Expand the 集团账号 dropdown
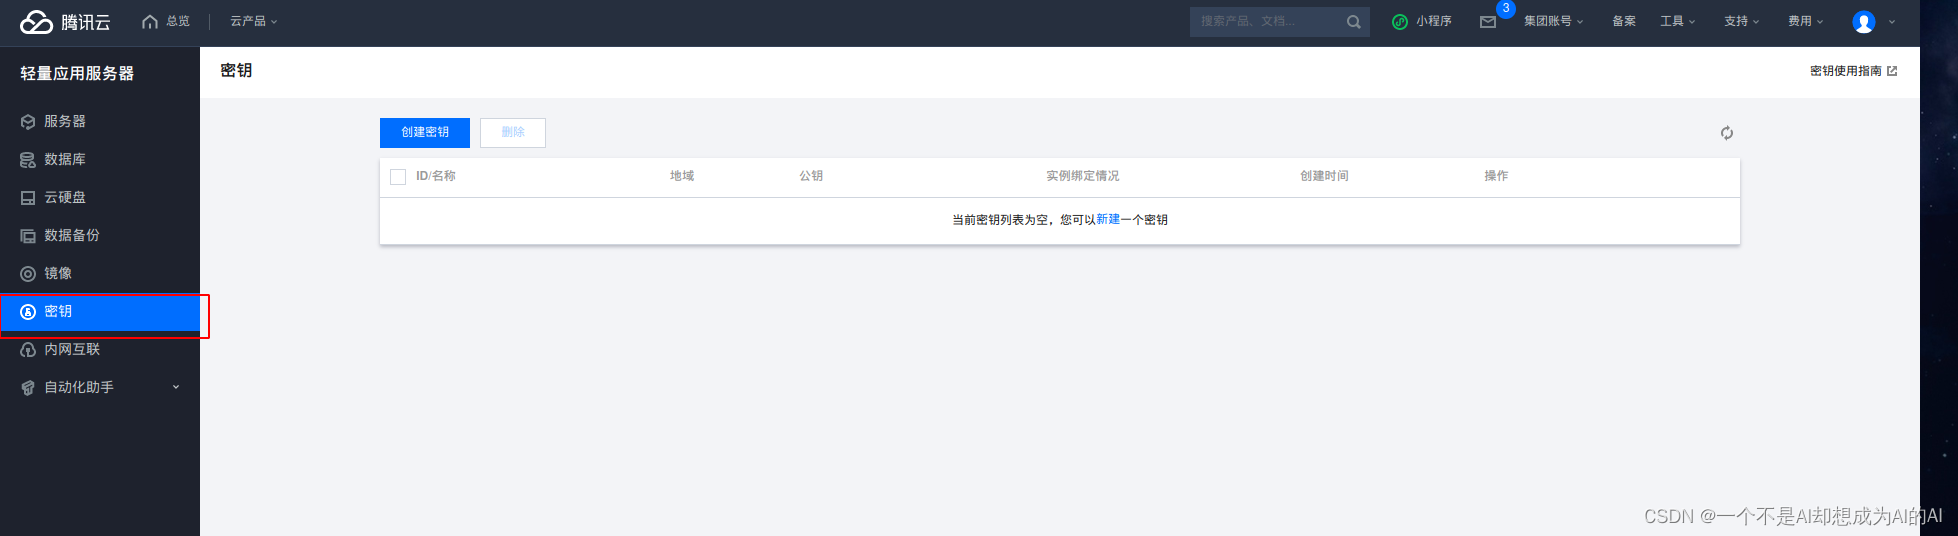1958x536 pixels. (1554, 21)
